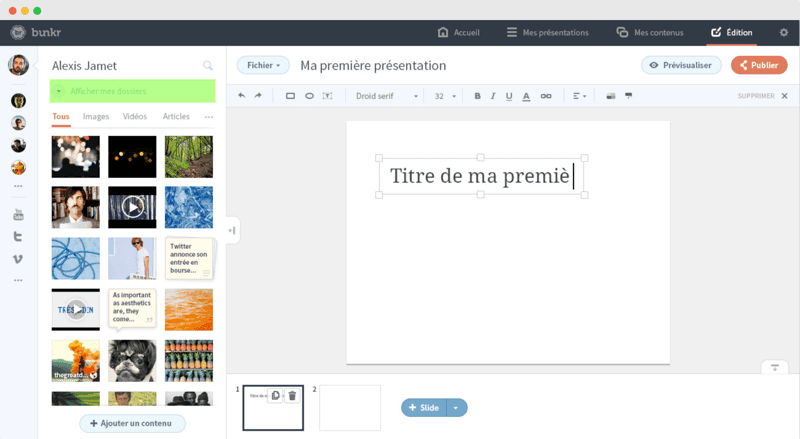This screenshot has height=439, width=800.
Task: Click the search magnifier beside Alexis Jamet
Action: point(208,66)
